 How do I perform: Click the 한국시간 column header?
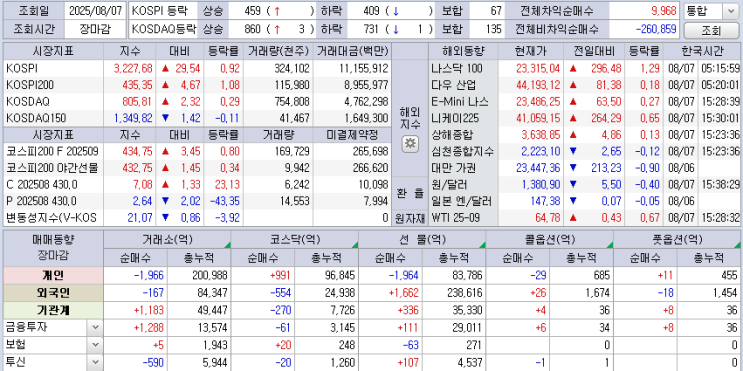click(703, 52)
